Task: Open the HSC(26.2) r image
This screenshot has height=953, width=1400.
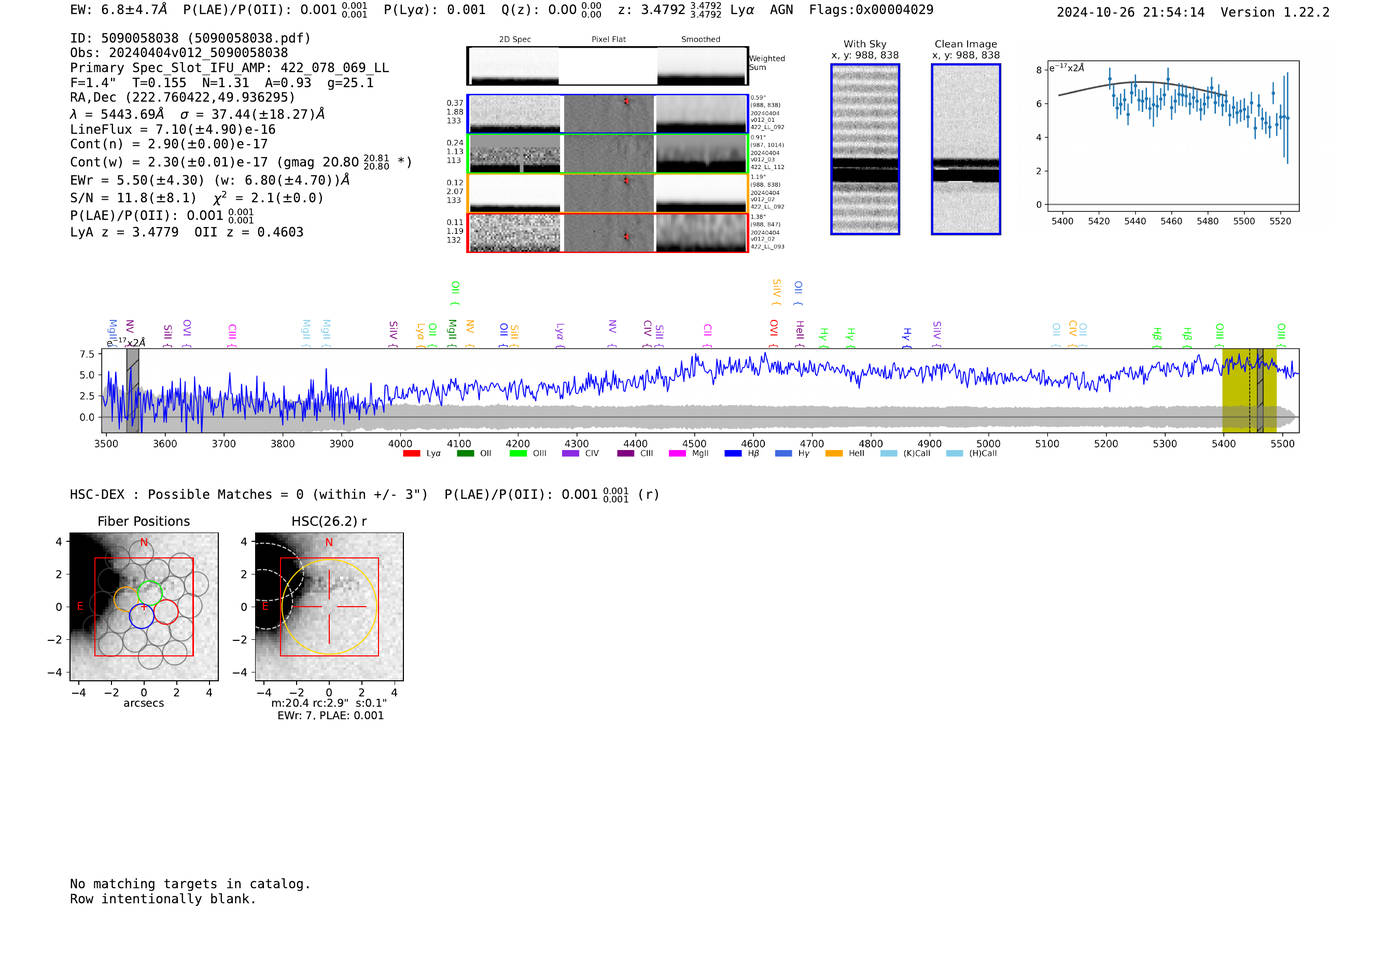Action: (329, 607)
